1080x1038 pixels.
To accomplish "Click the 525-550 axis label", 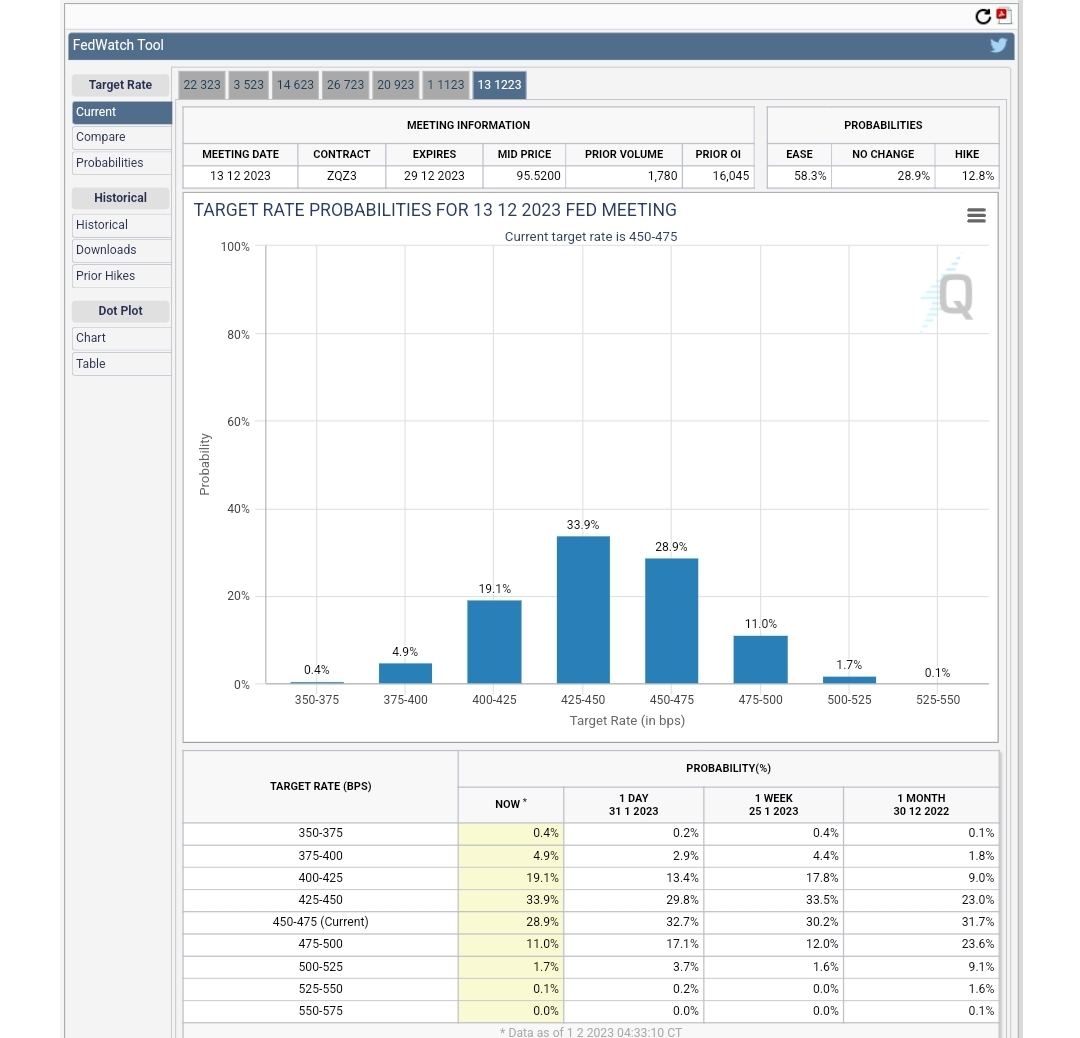I will (937, 700).
